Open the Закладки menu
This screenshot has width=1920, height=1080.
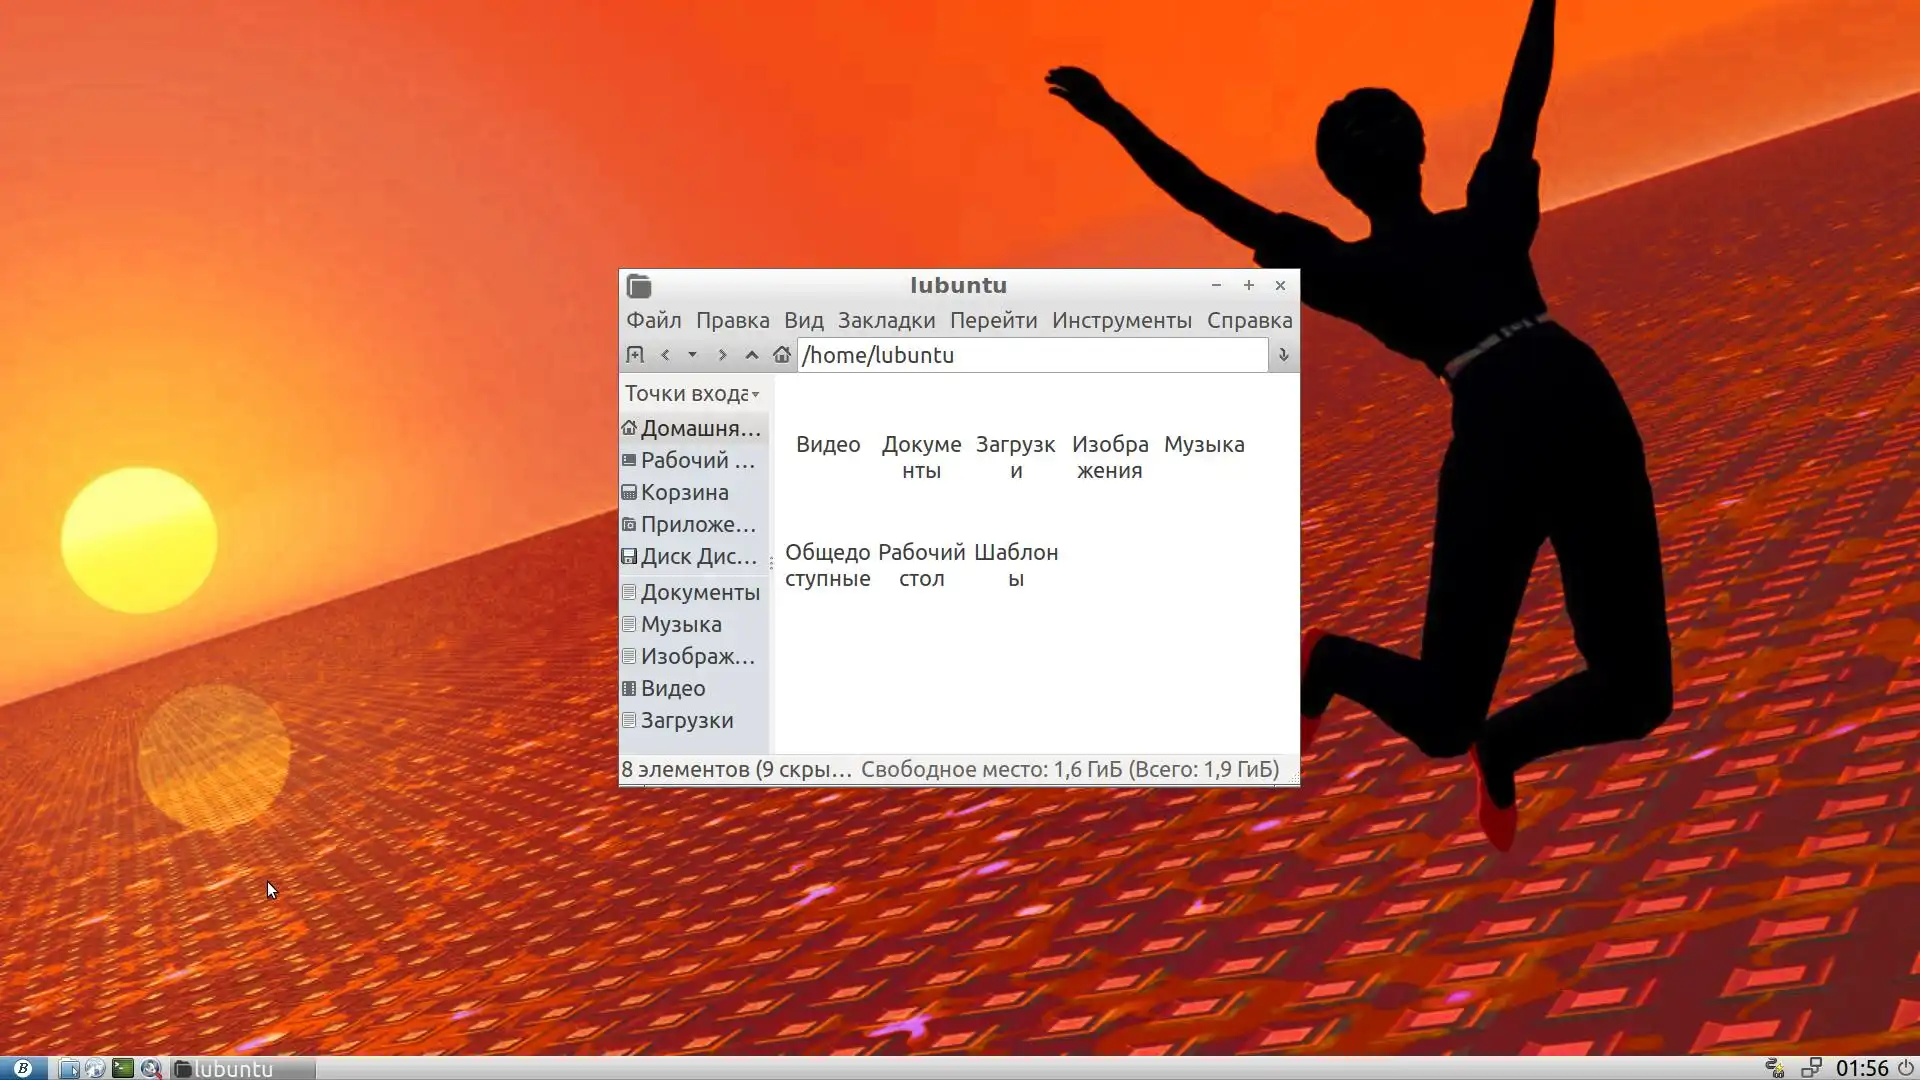pyautogui.click(x=886, y=321)
